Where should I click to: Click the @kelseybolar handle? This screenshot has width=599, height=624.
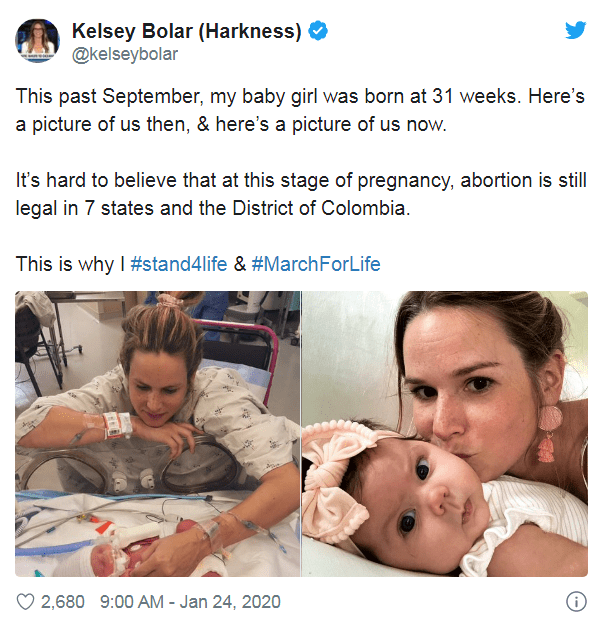point(125,55)
